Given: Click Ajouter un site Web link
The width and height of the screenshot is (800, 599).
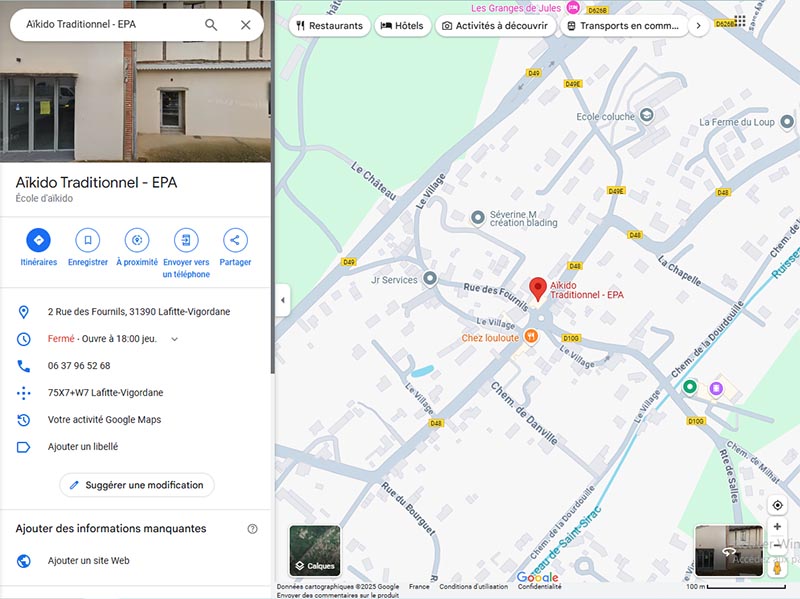Looking at the screenshot, I should point(89,561).
